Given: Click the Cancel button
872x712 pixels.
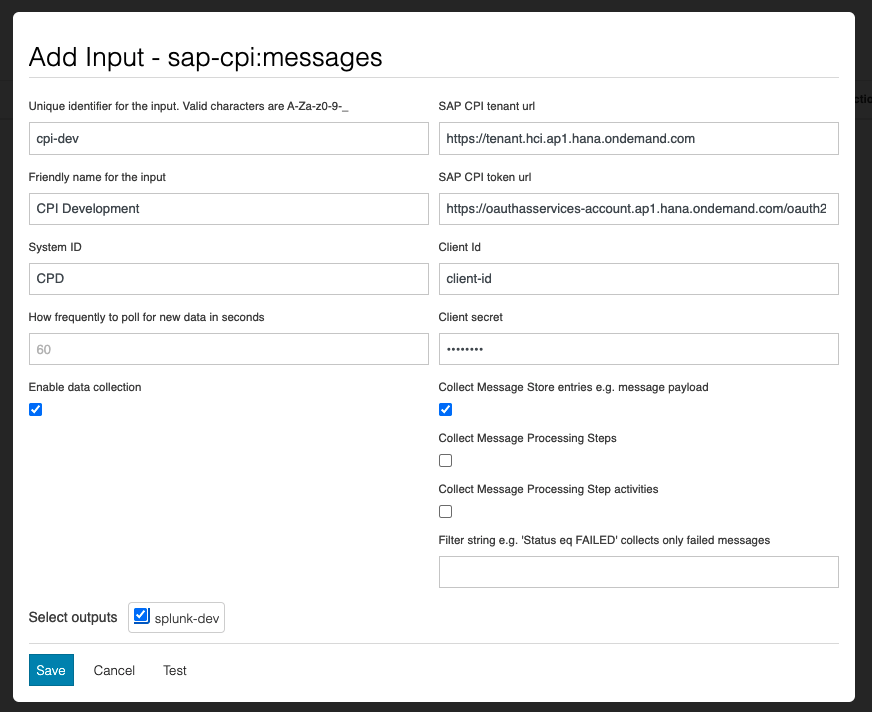Looking at the screenshot, I should coord(114,670).
